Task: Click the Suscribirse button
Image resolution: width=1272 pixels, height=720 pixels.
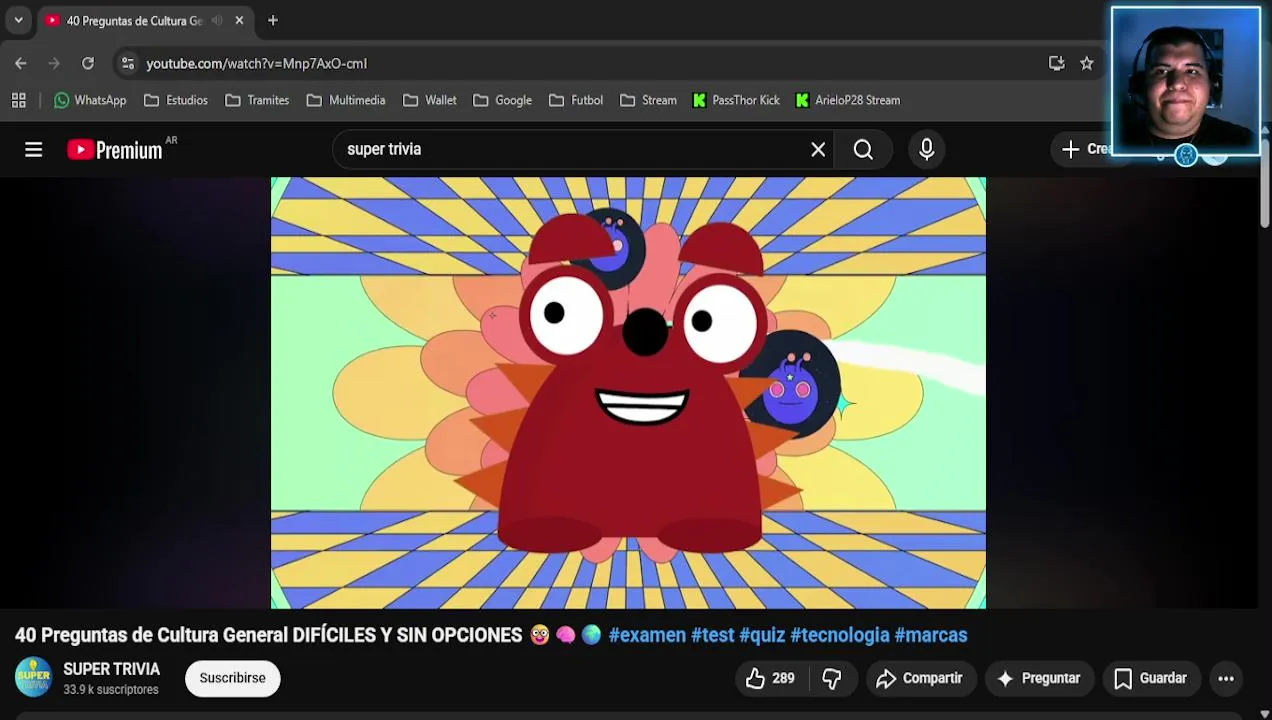Action: point(232,678)
